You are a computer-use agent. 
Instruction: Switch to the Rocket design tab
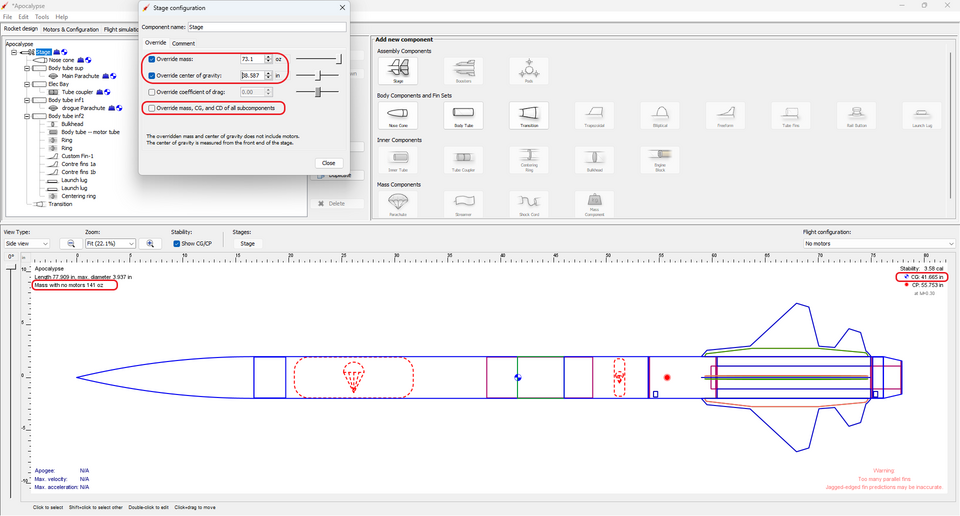pyautogui.click(x=21, y=29)
